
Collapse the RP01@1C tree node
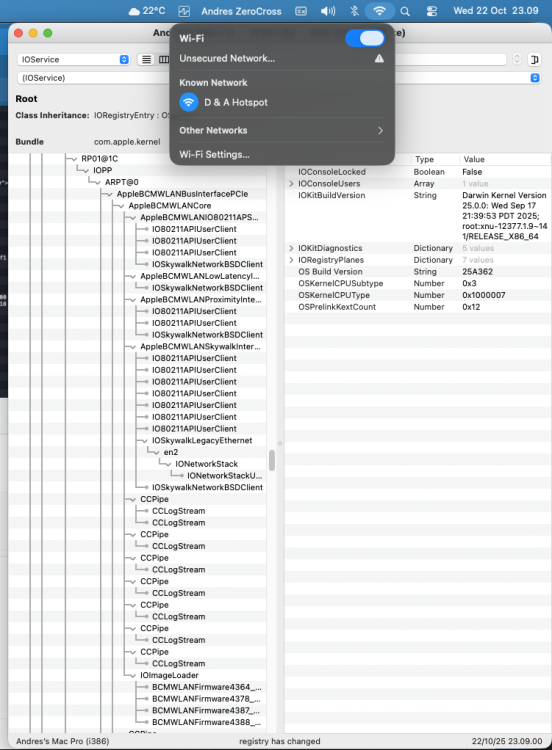click(x=74, y=159)
